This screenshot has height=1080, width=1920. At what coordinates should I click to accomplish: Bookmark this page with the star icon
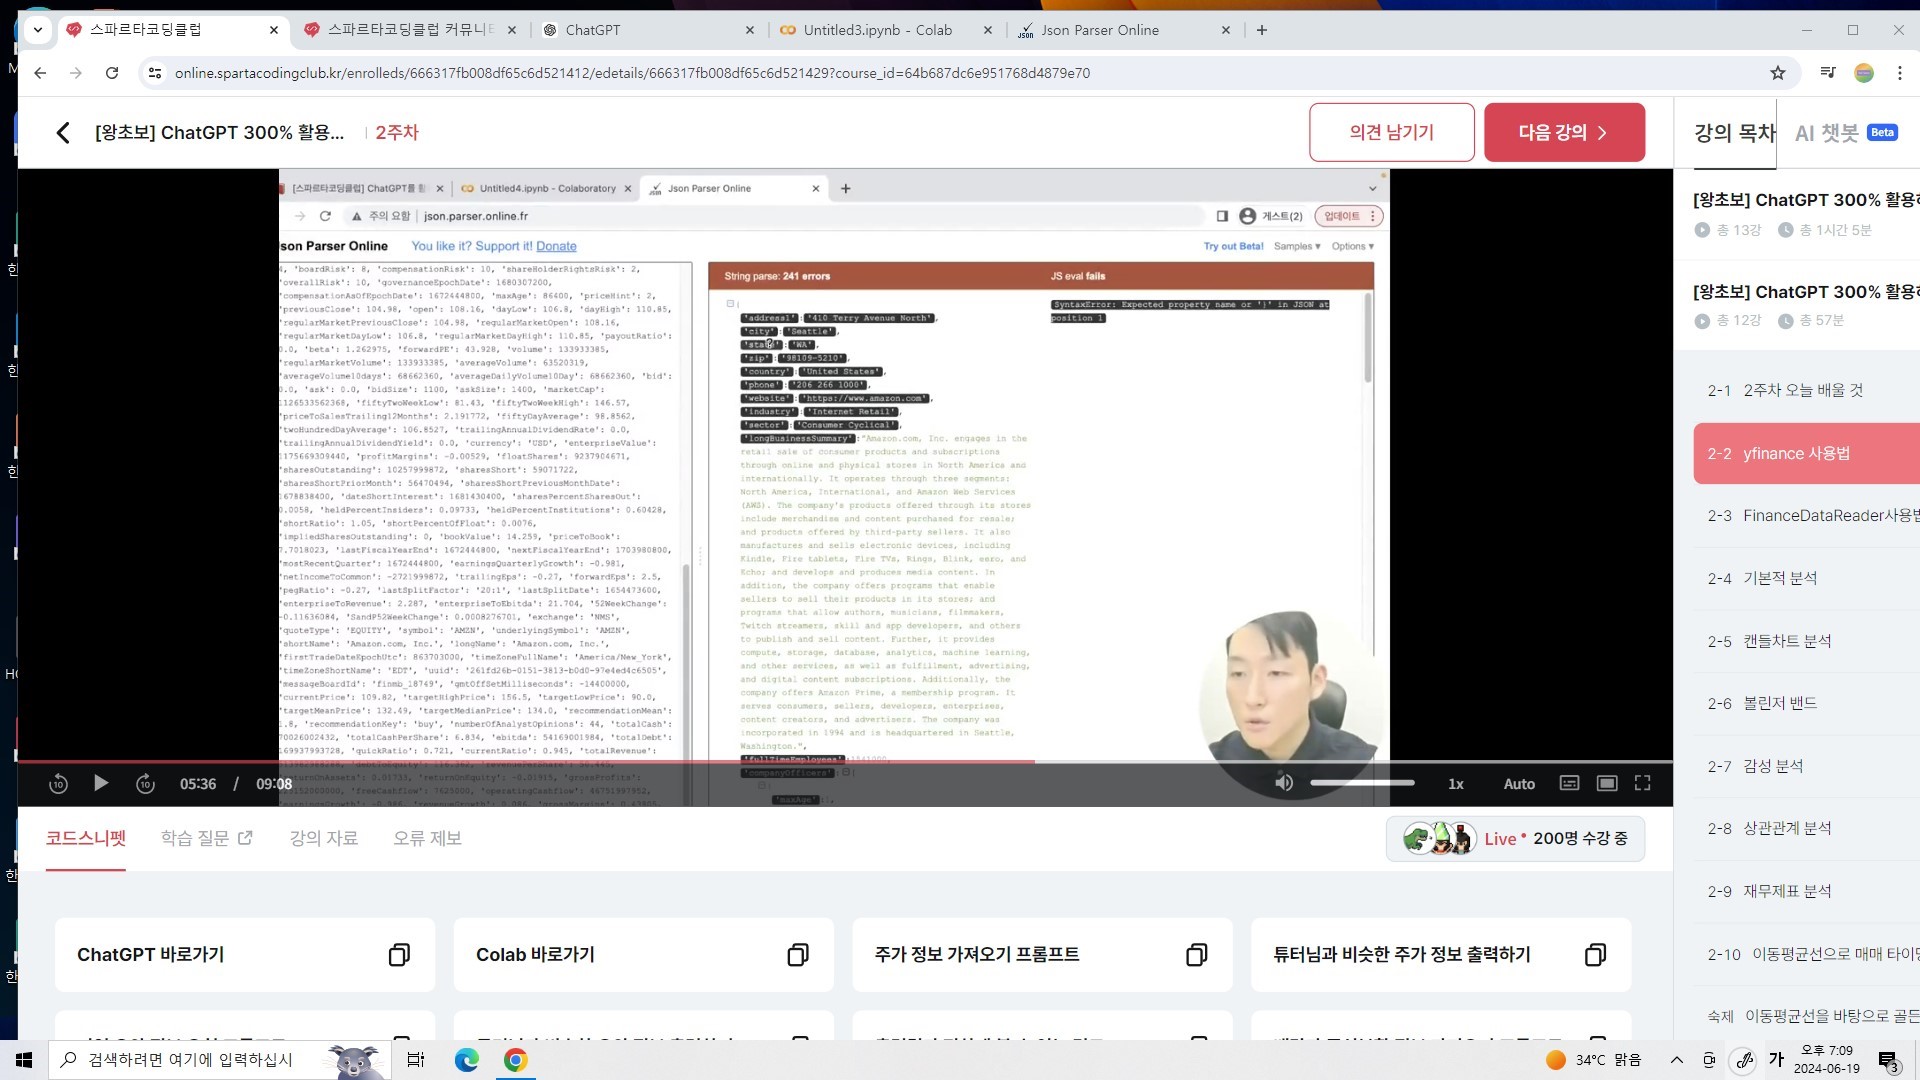pyautogui.click(x=1778, y=73)
